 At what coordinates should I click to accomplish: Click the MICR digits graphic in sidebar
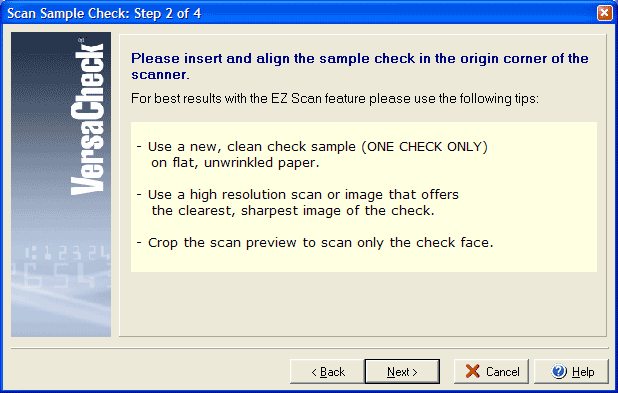(x=61, y=266)
